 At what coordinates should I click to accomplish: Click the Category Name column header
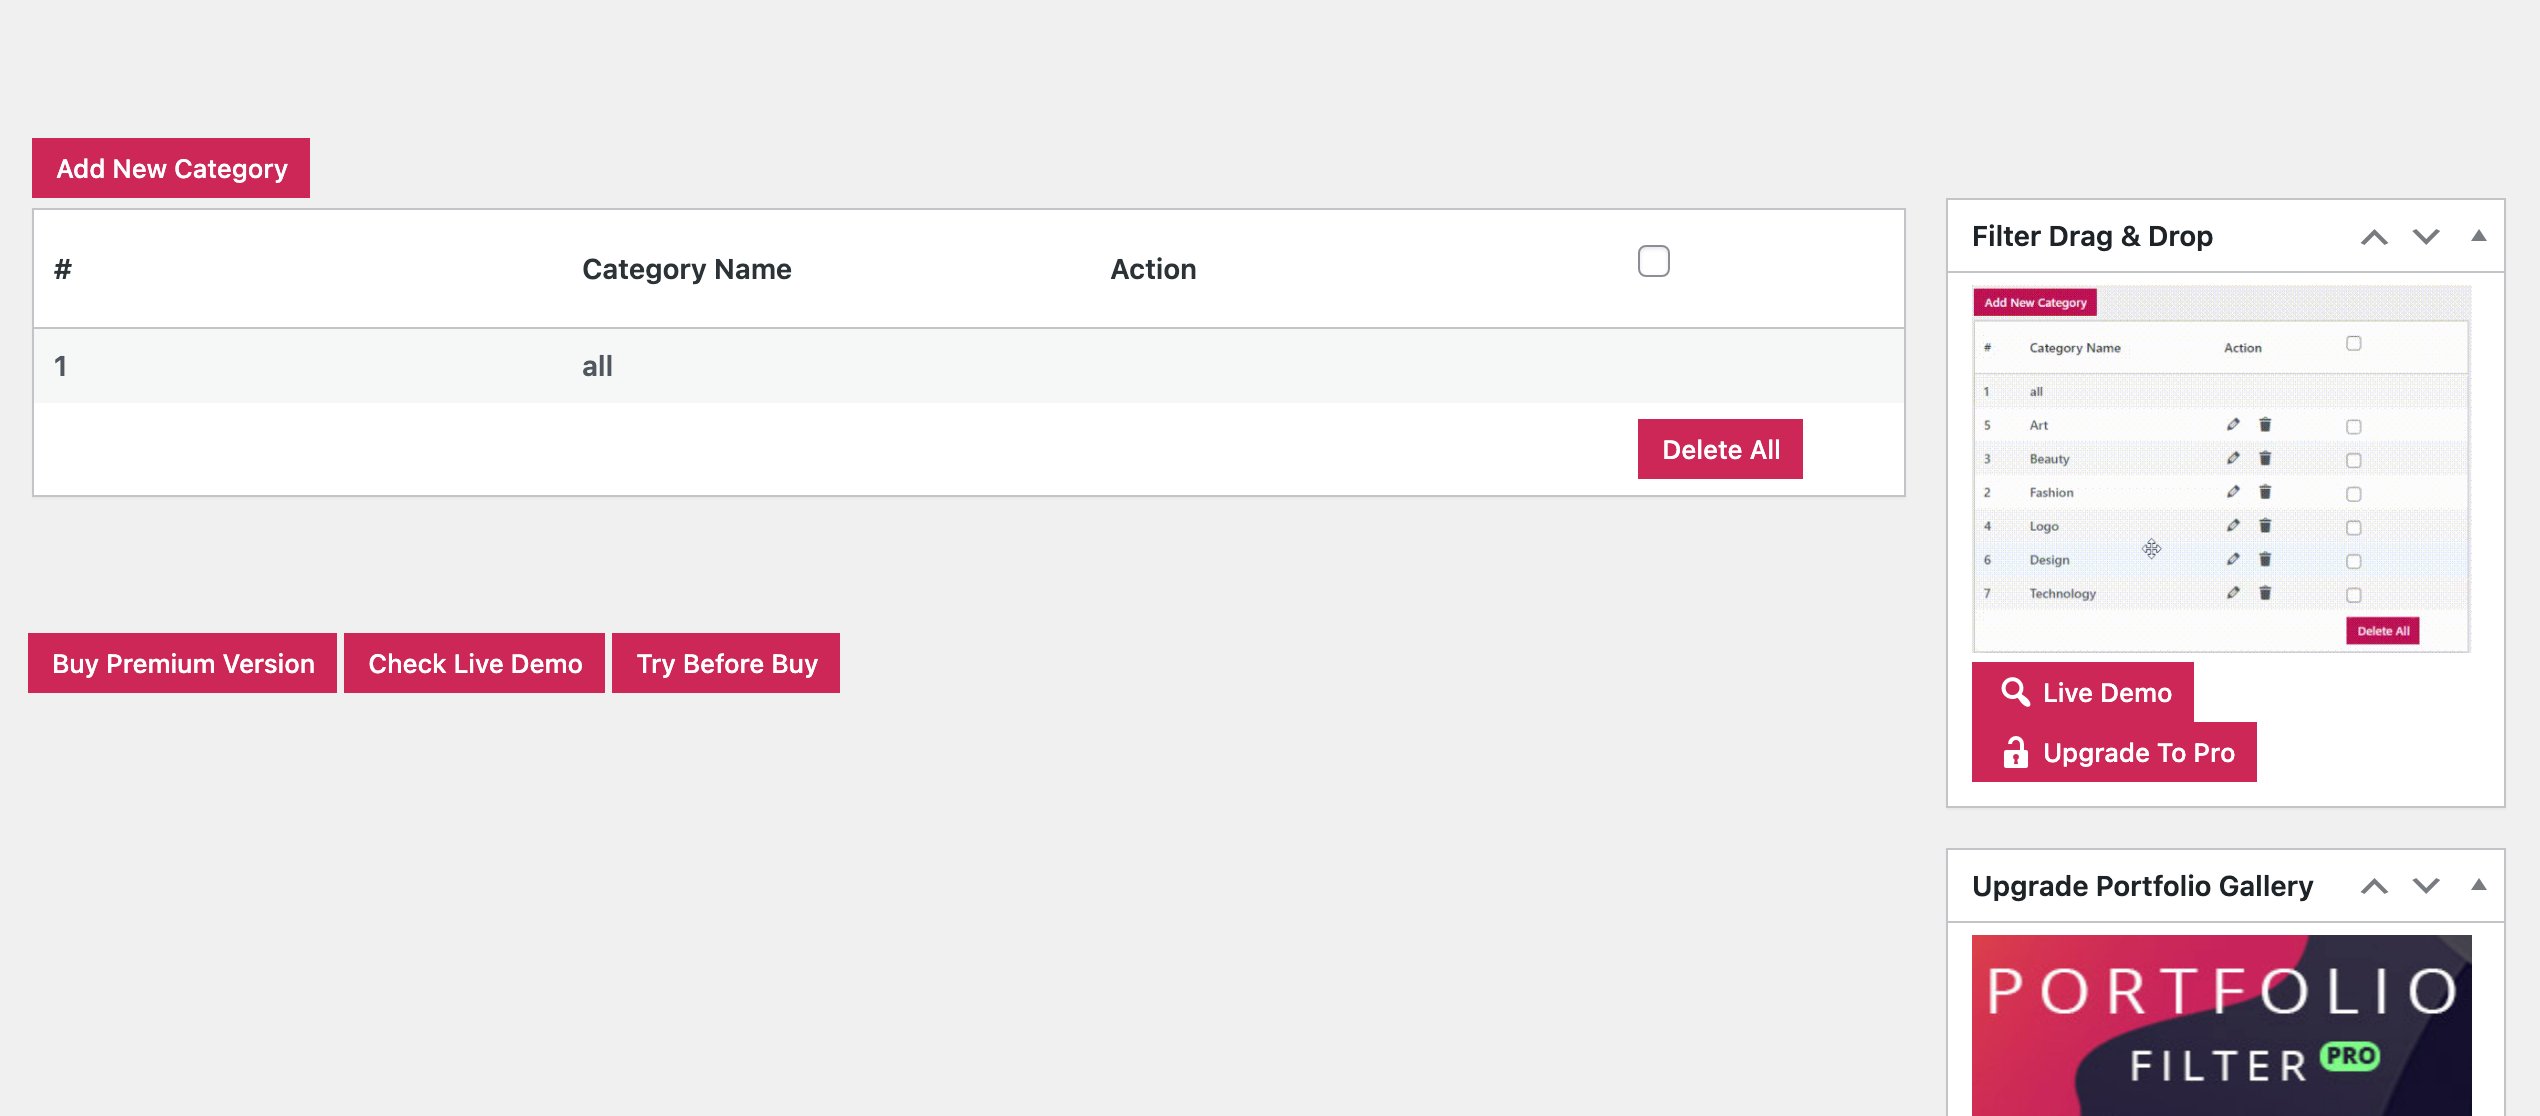coord(686,269)
